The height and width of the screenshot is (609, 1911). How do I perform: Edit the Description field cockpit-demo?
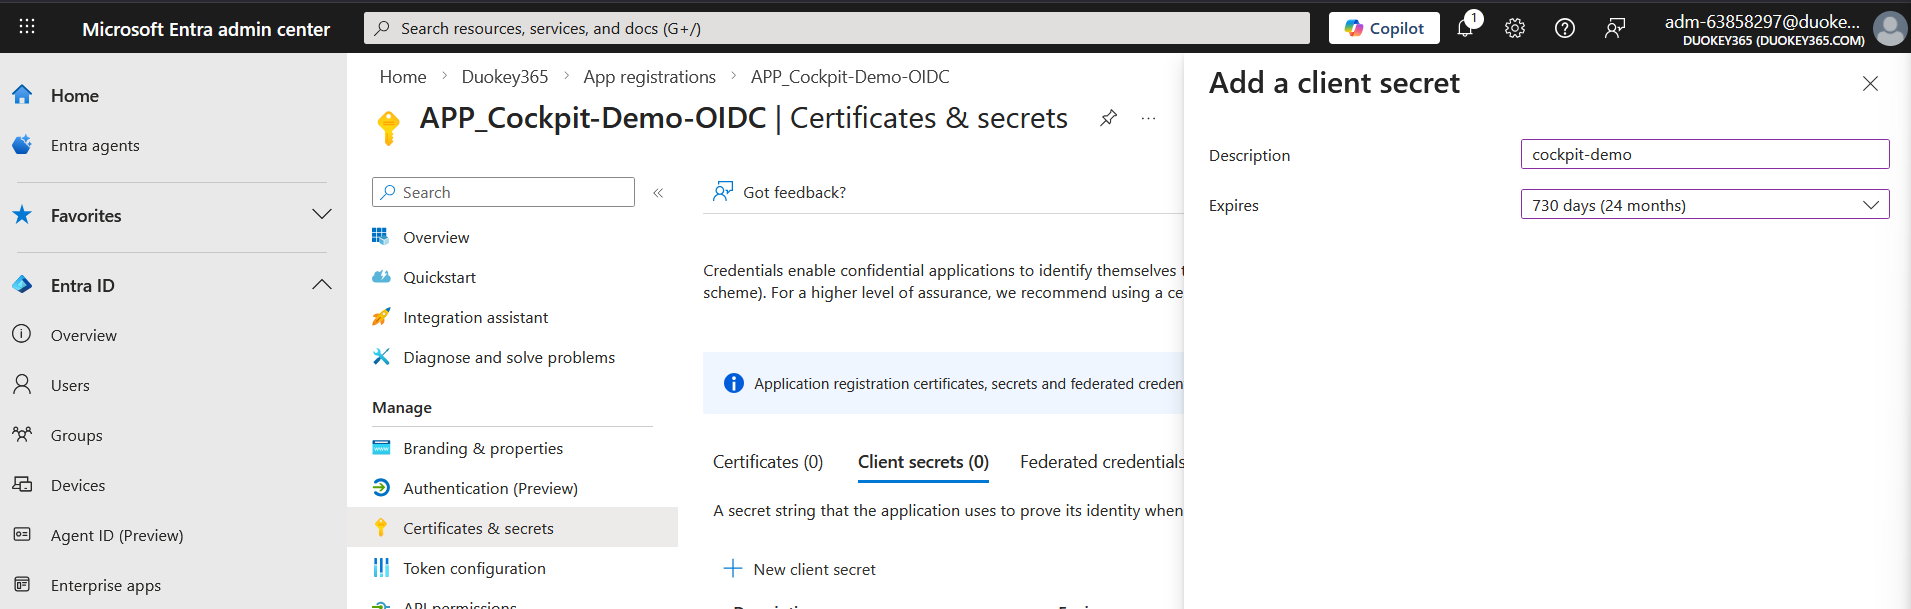coord(1705,154)
